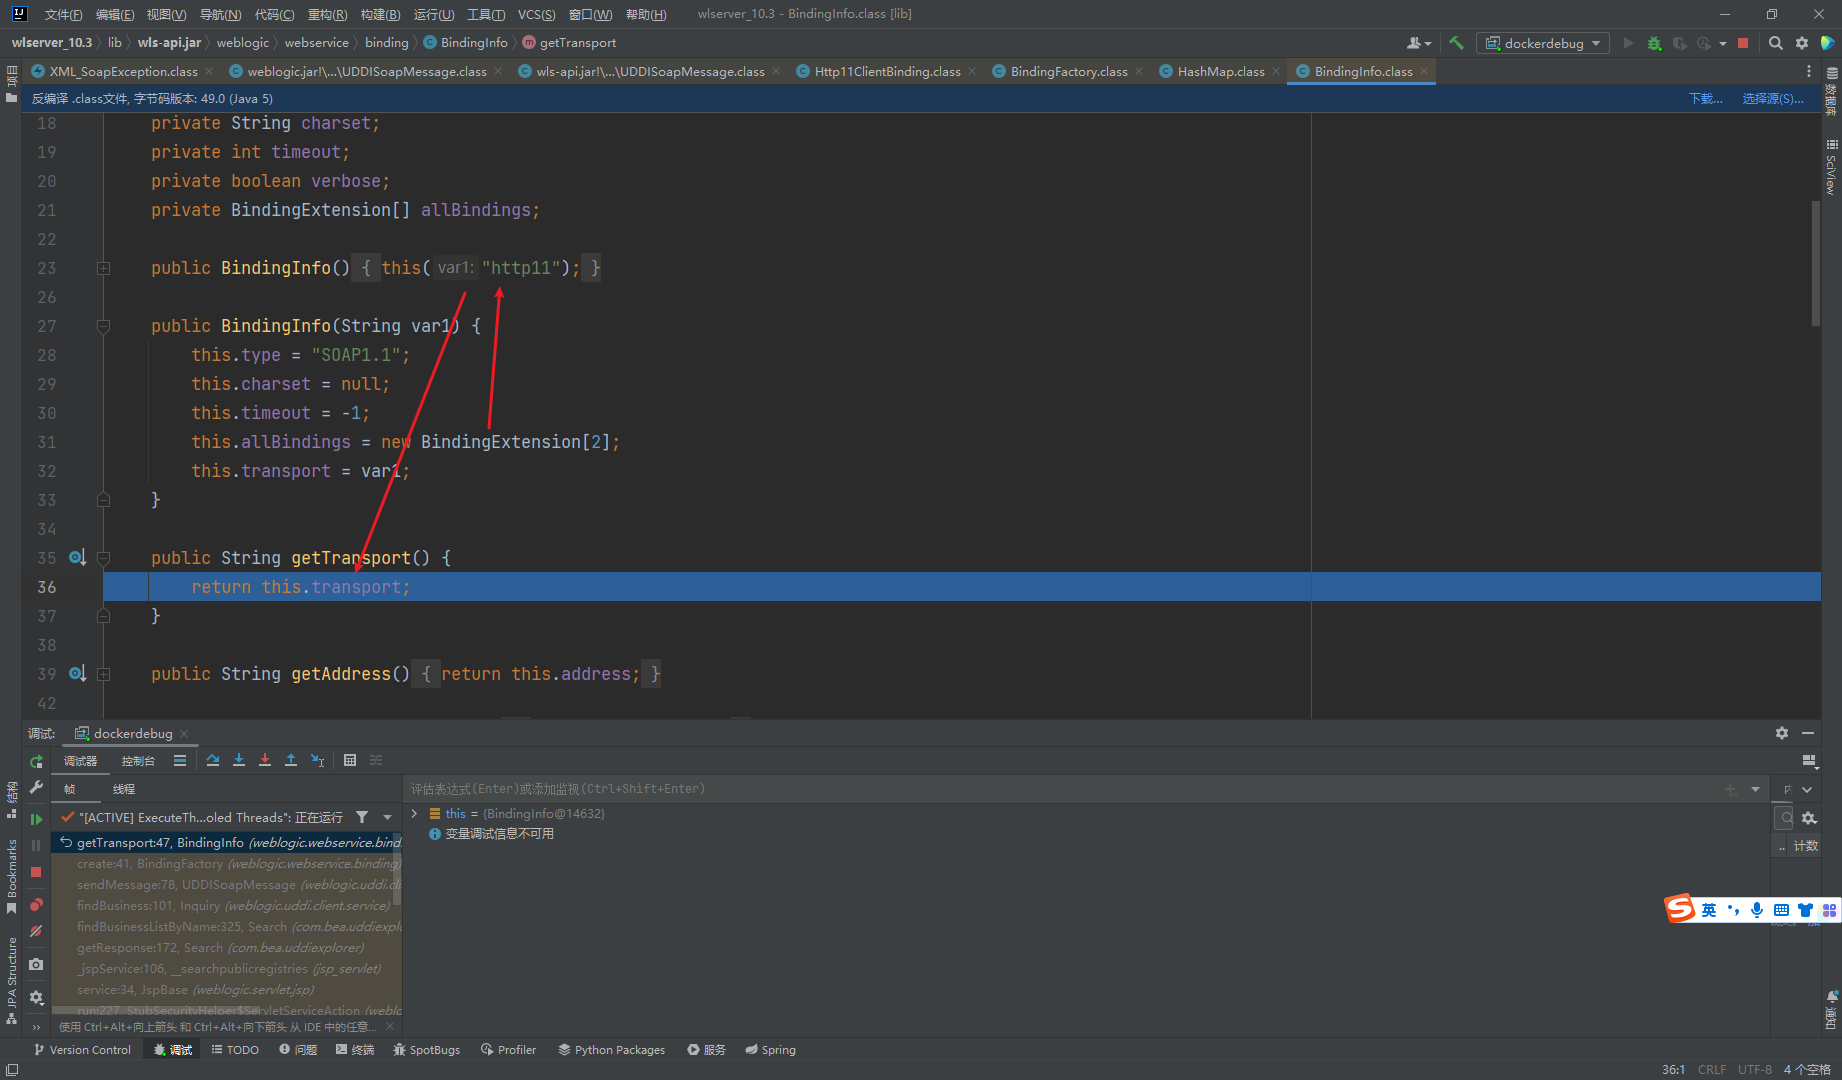The image size is (1842, 1080).
Task: Click the override marker beside getTransport line 35
Action: [77, 557]
